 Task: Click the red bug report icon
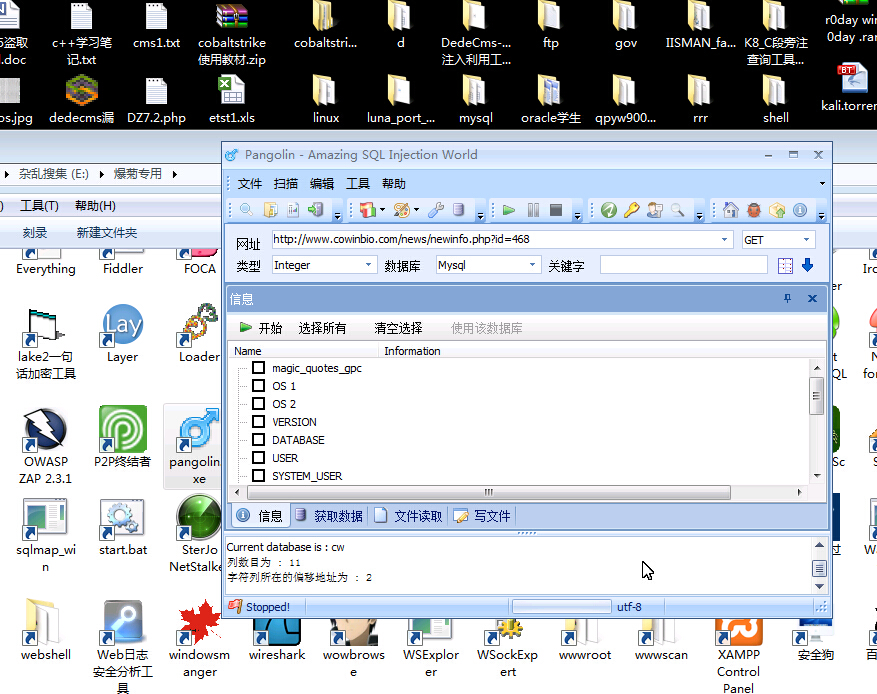tap(754, 210)
